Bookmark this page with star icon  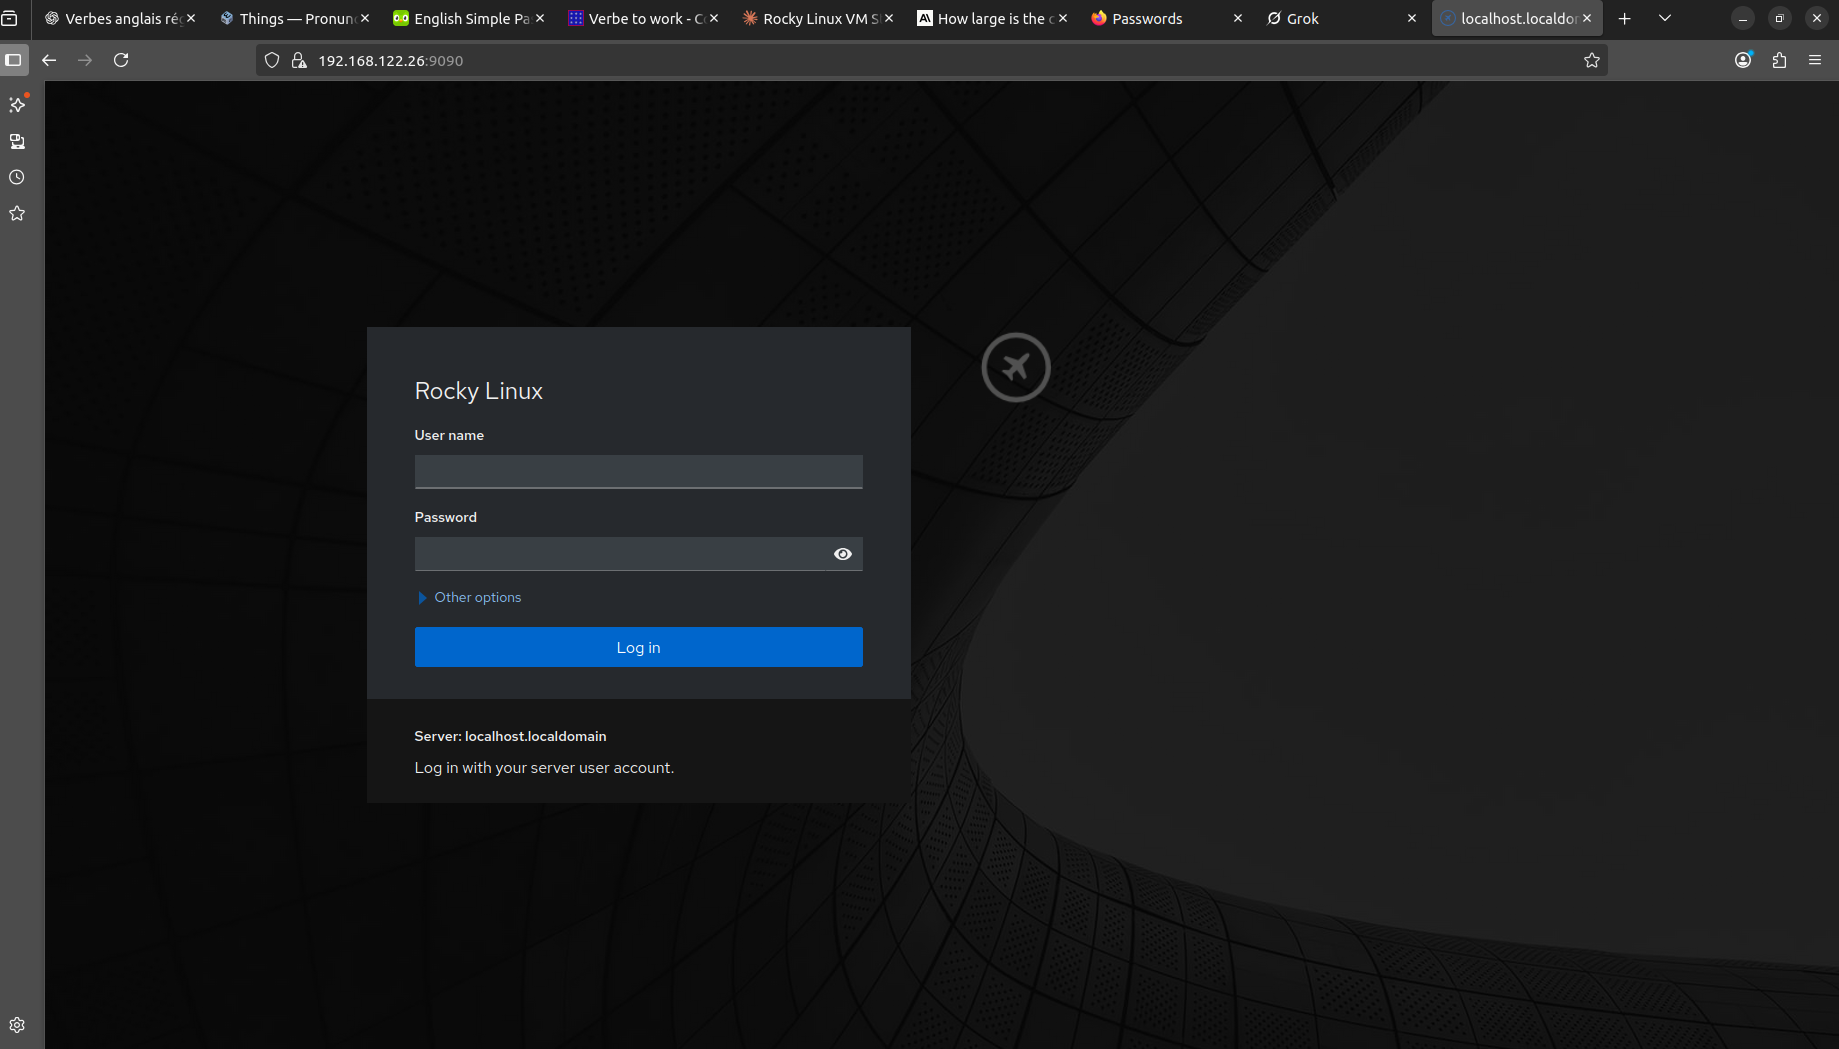(x=1592, y=60)
